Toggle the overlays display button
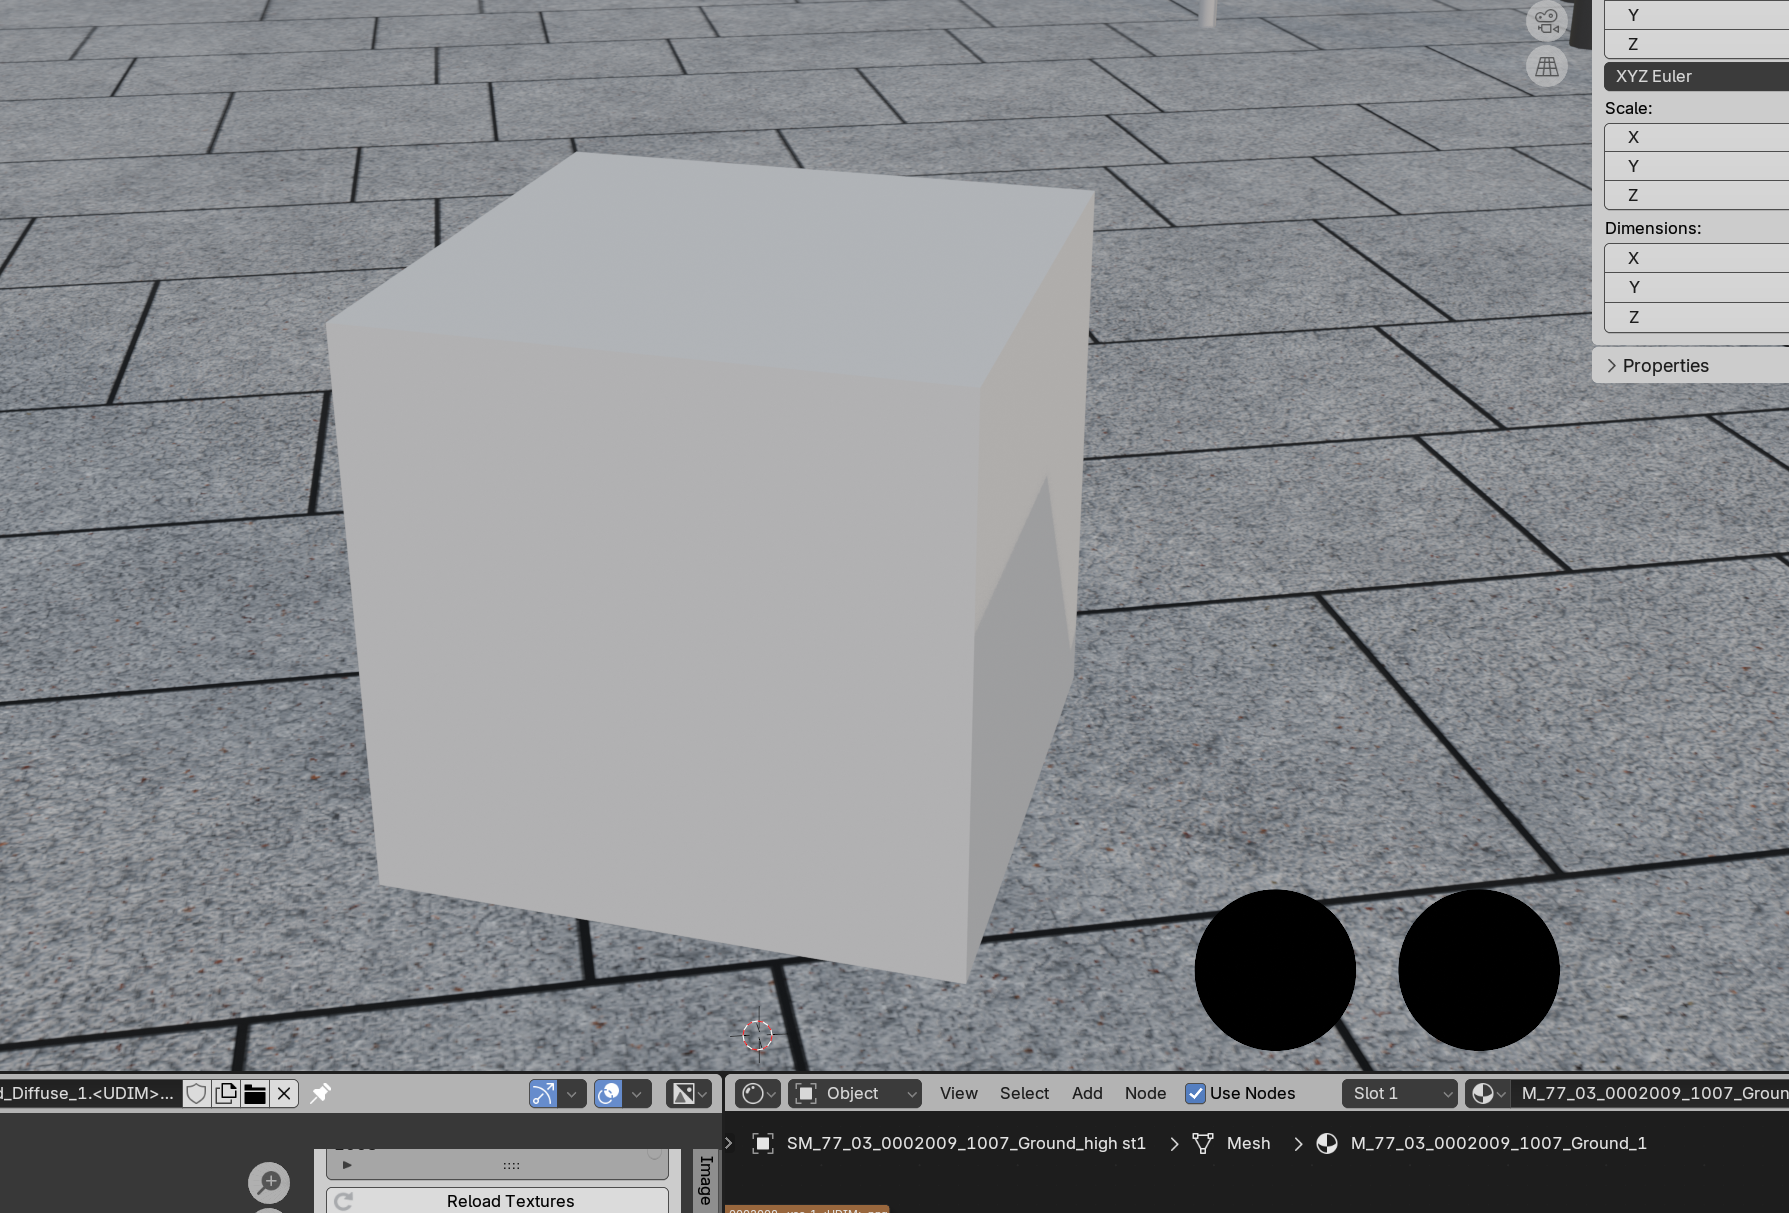 tap(608, 1093)
